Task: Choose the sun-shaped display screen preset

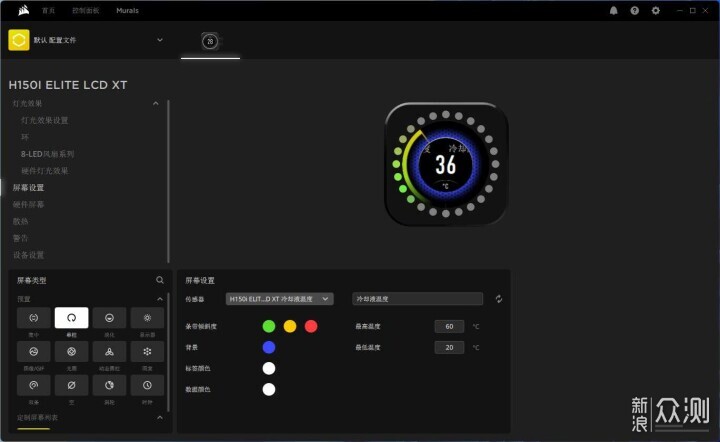Action: [147, 318]
